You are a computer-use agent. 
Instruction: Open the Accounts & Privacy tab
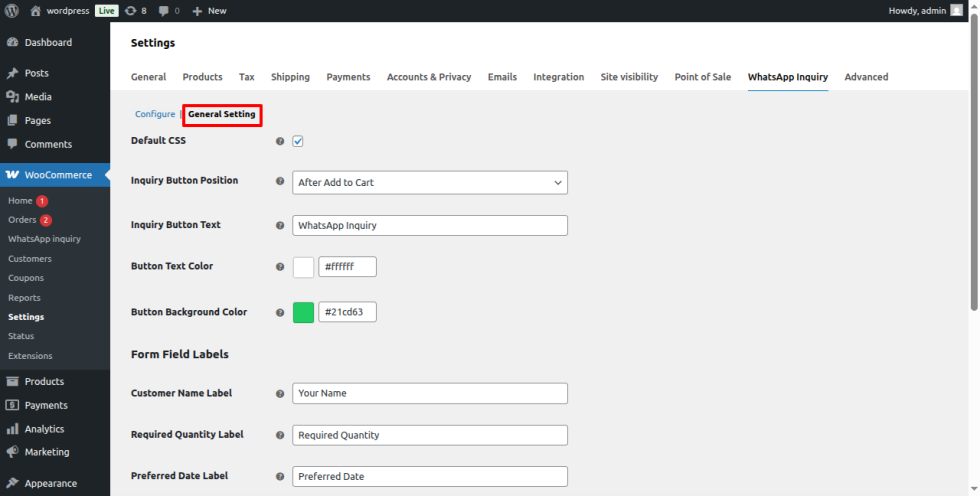[429, 77]
